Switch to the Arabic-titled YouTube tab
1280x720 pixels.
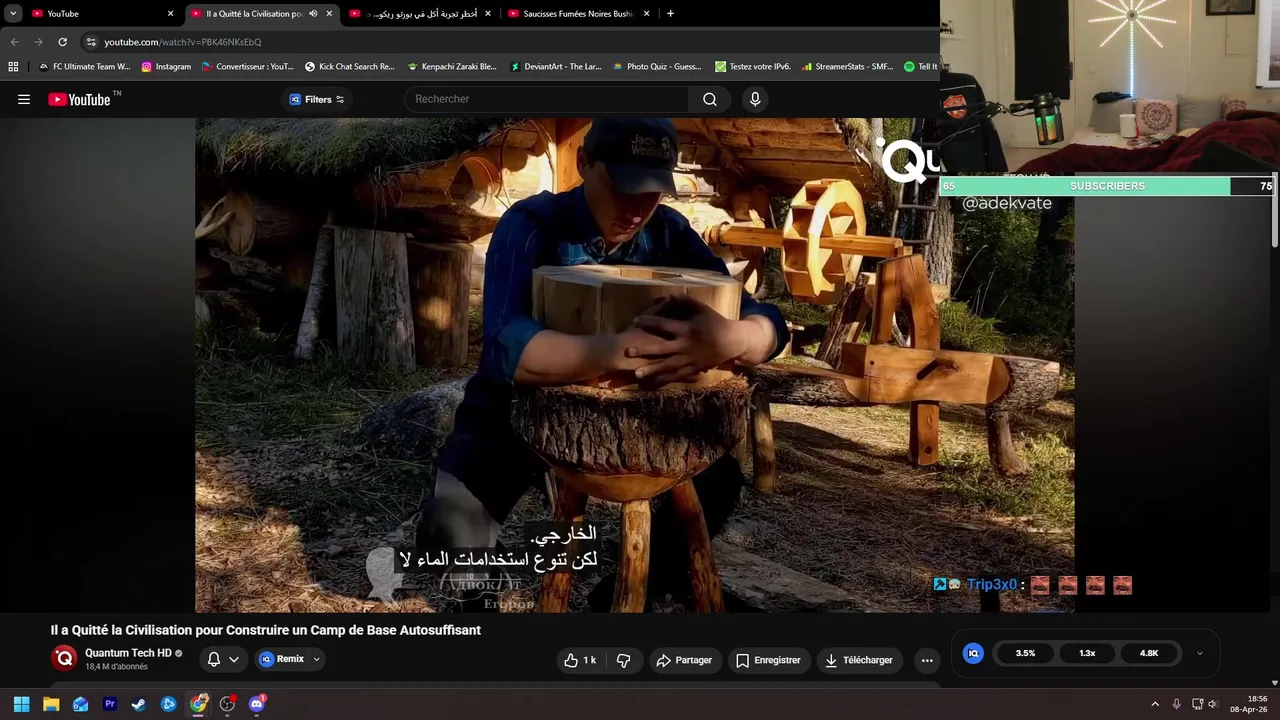(420, 14)
